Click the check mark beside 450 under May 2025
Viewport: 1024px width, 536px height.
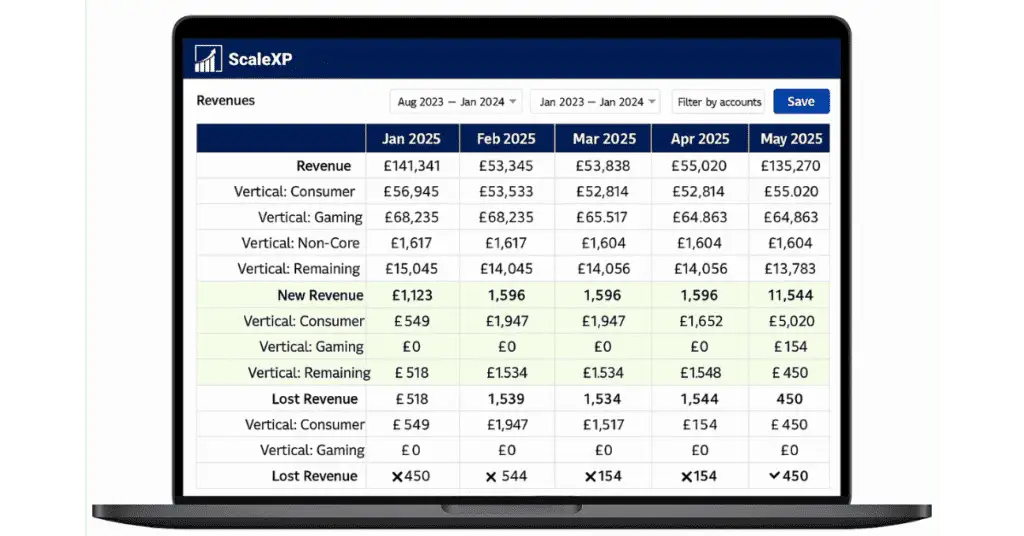pos(775,475)
